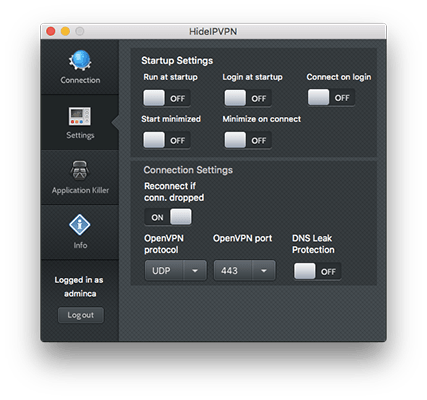
Task: Expand the OpenVPN port 443 dropdown
Action: coord(245,270)
